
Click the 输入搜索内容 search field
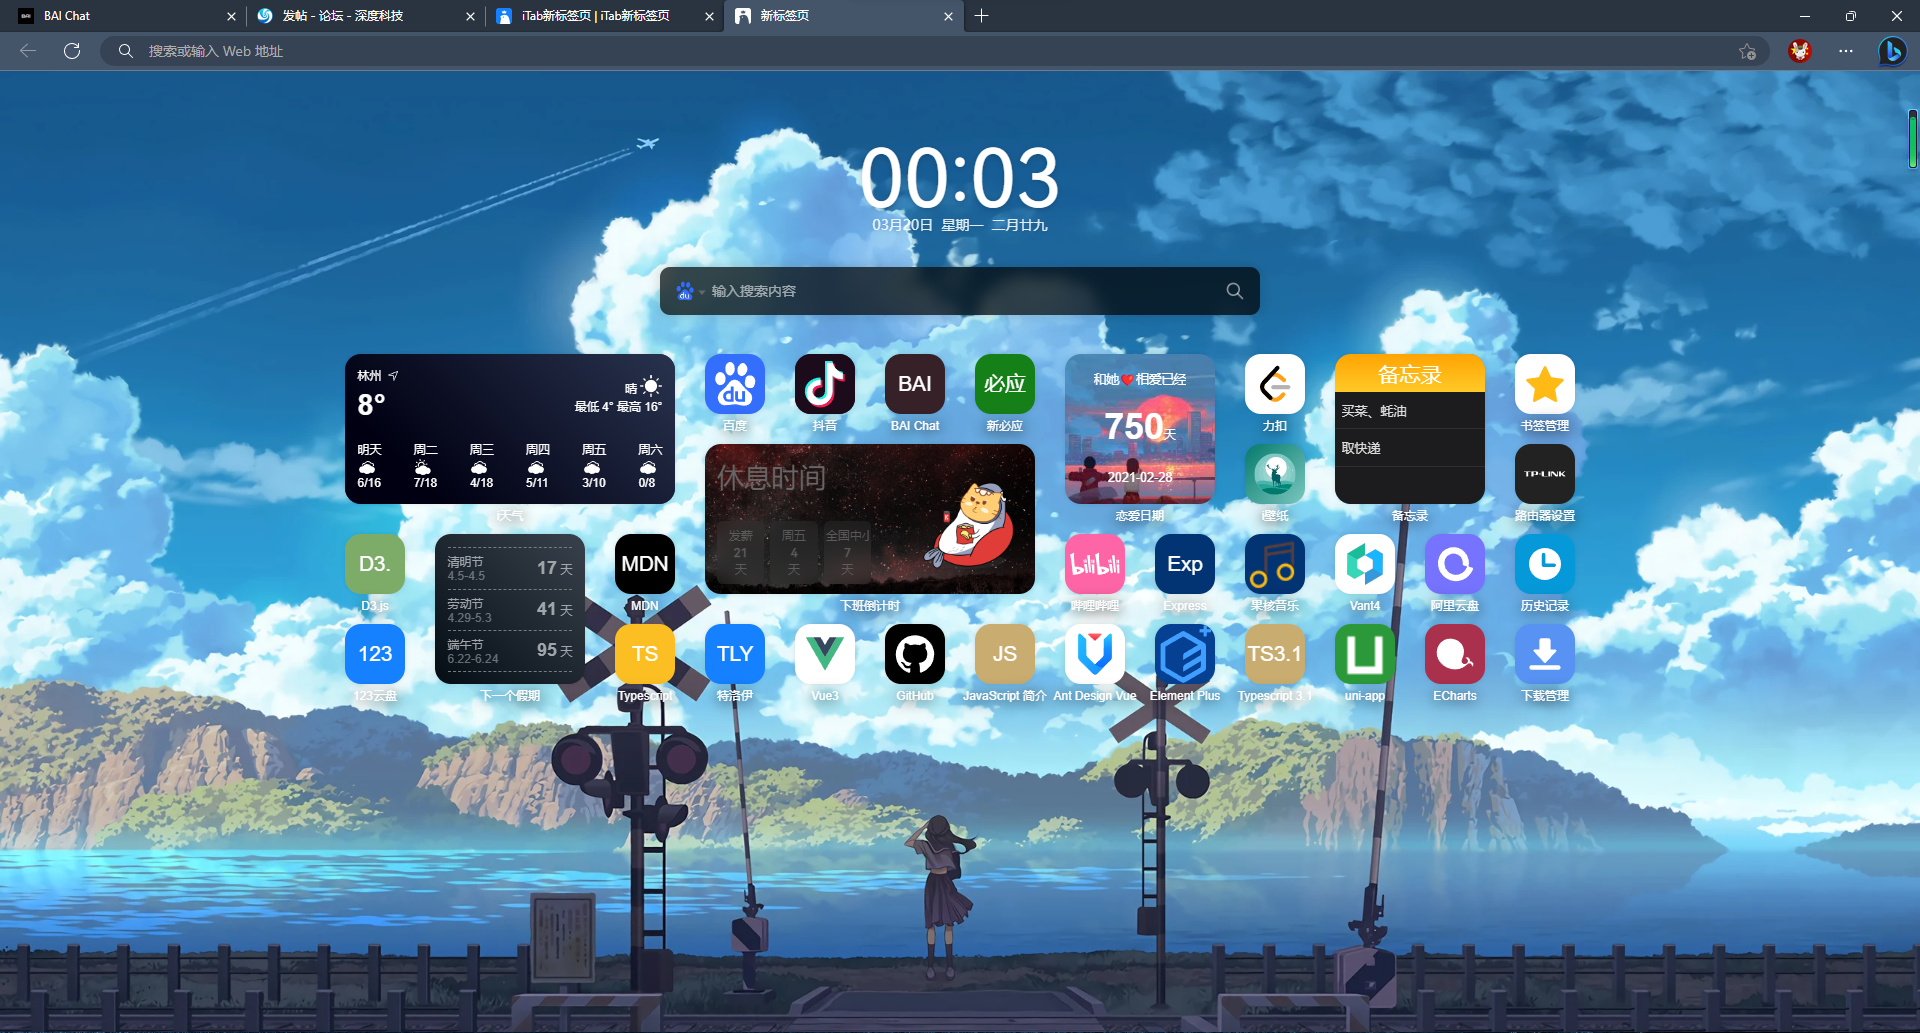(x=950, y=291)
